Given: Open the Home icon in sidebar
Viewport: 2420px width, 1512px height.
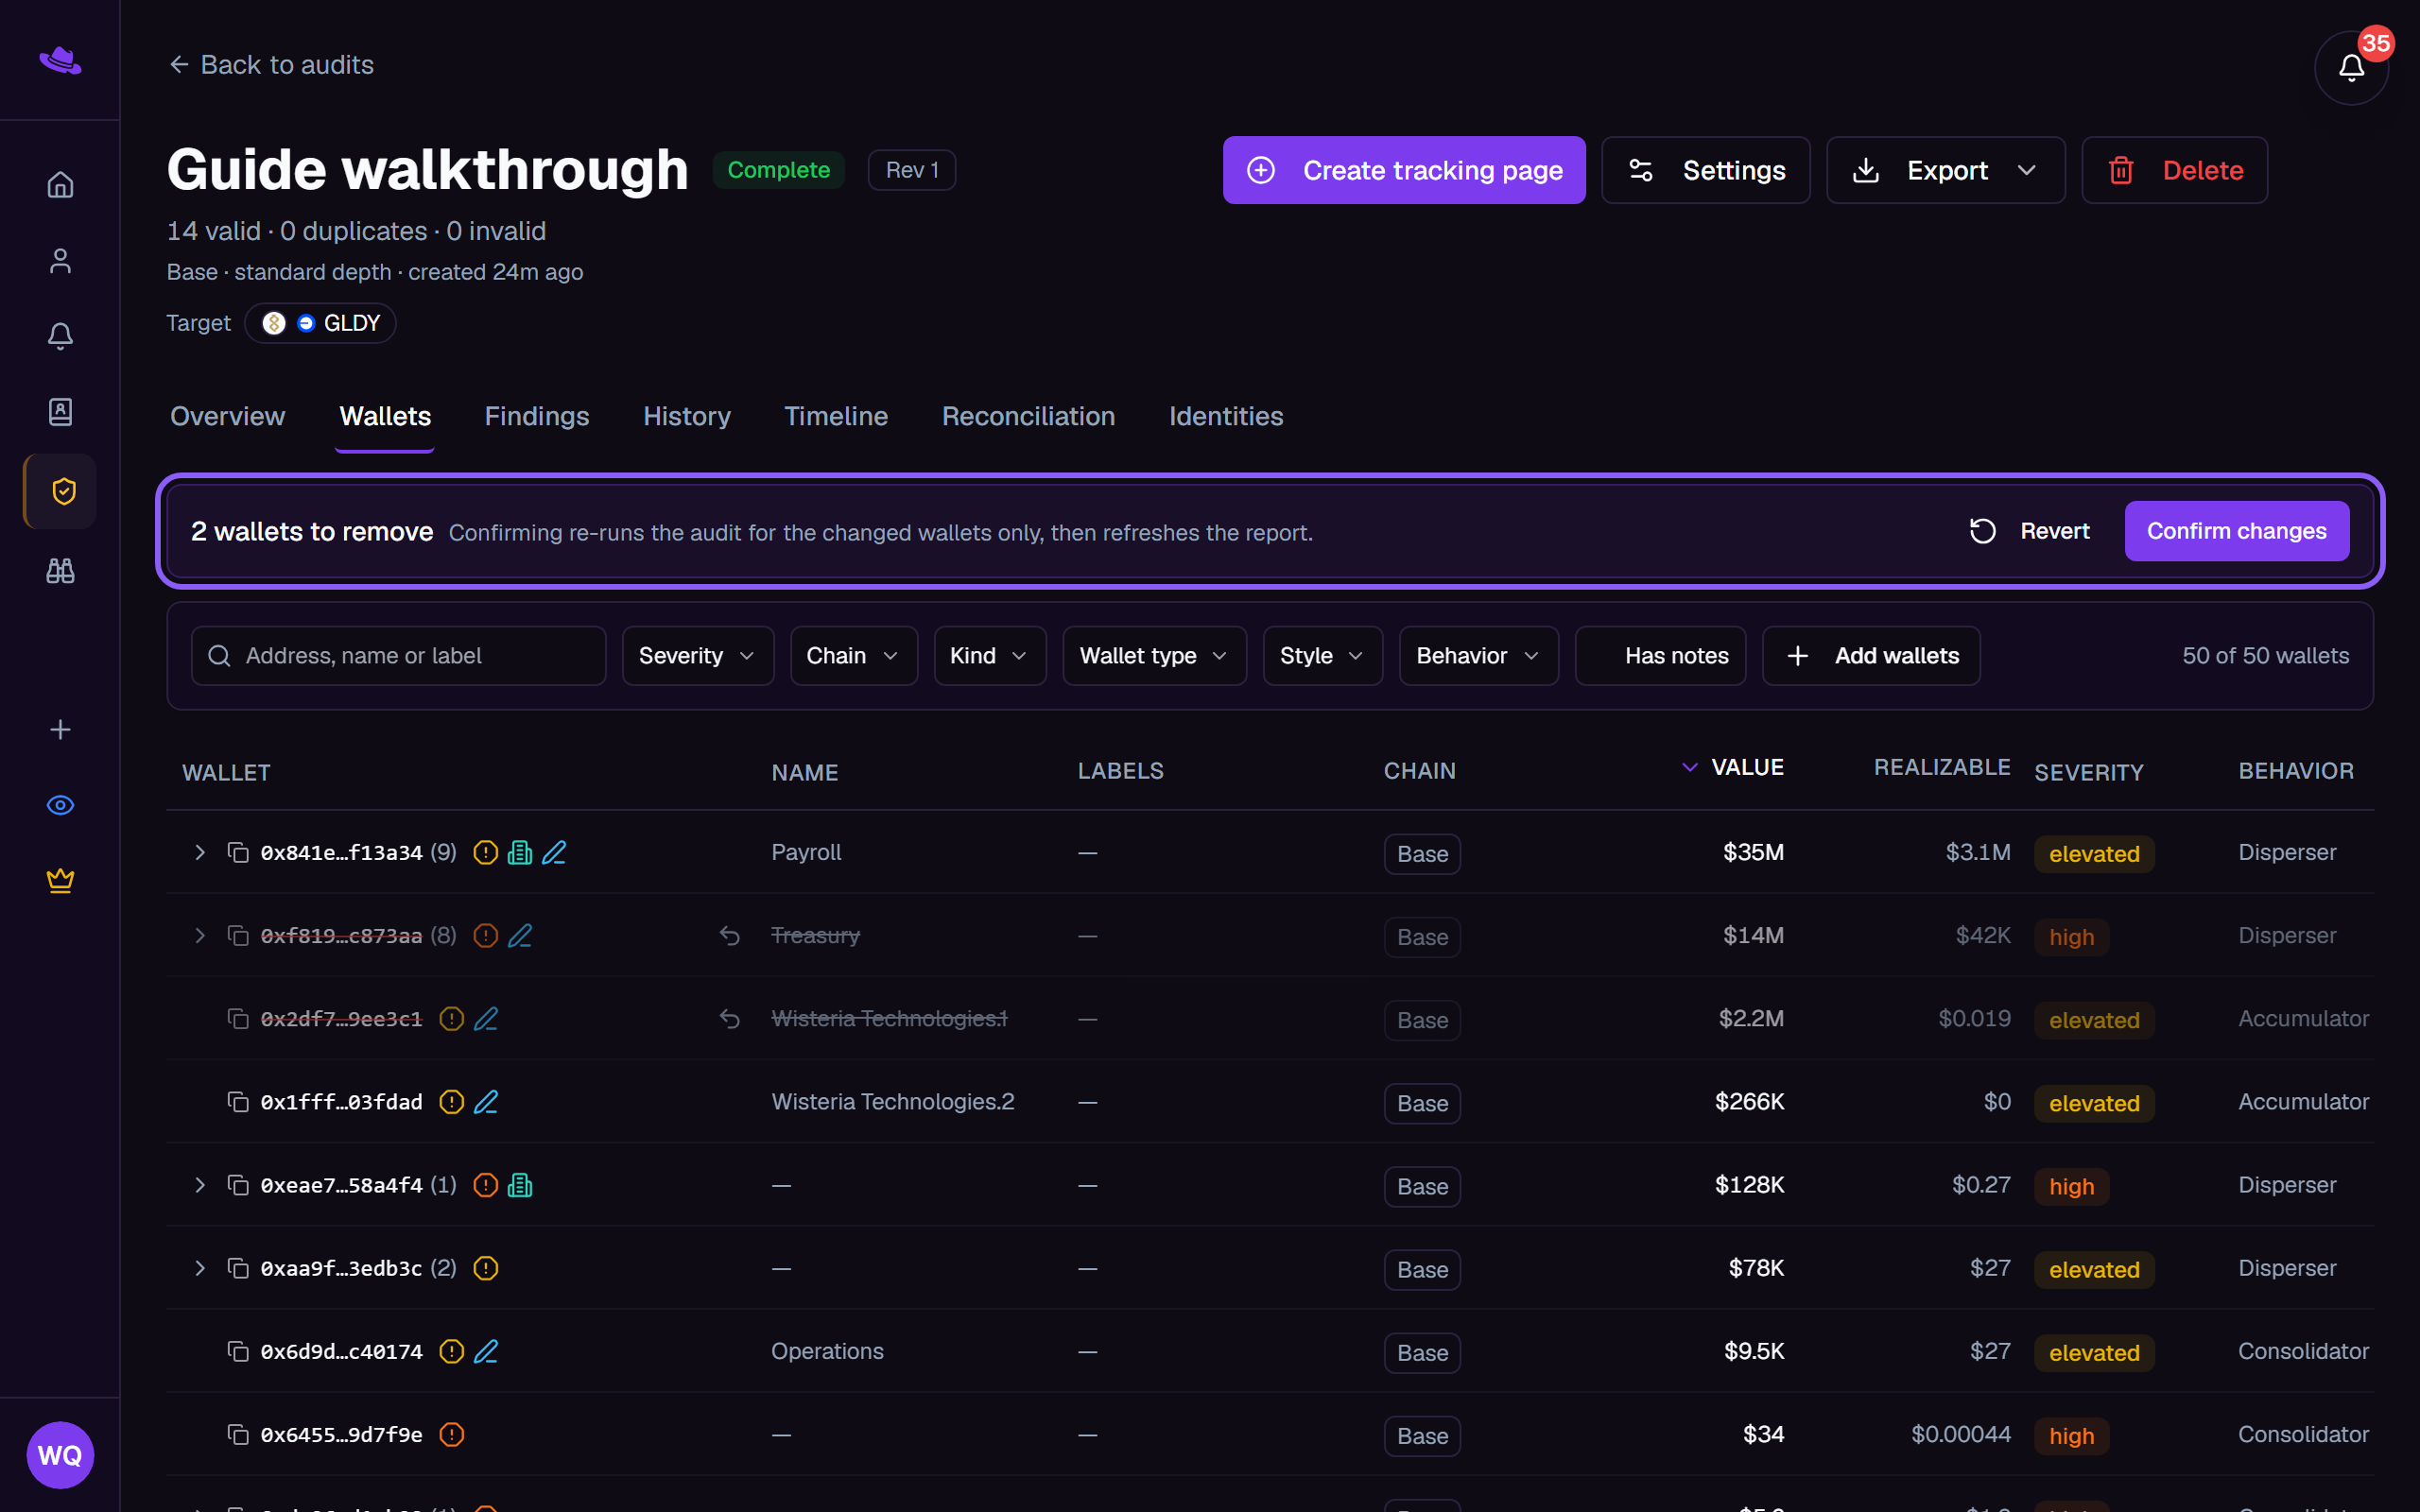Looking at the screenshot, I should pos(60,185).
